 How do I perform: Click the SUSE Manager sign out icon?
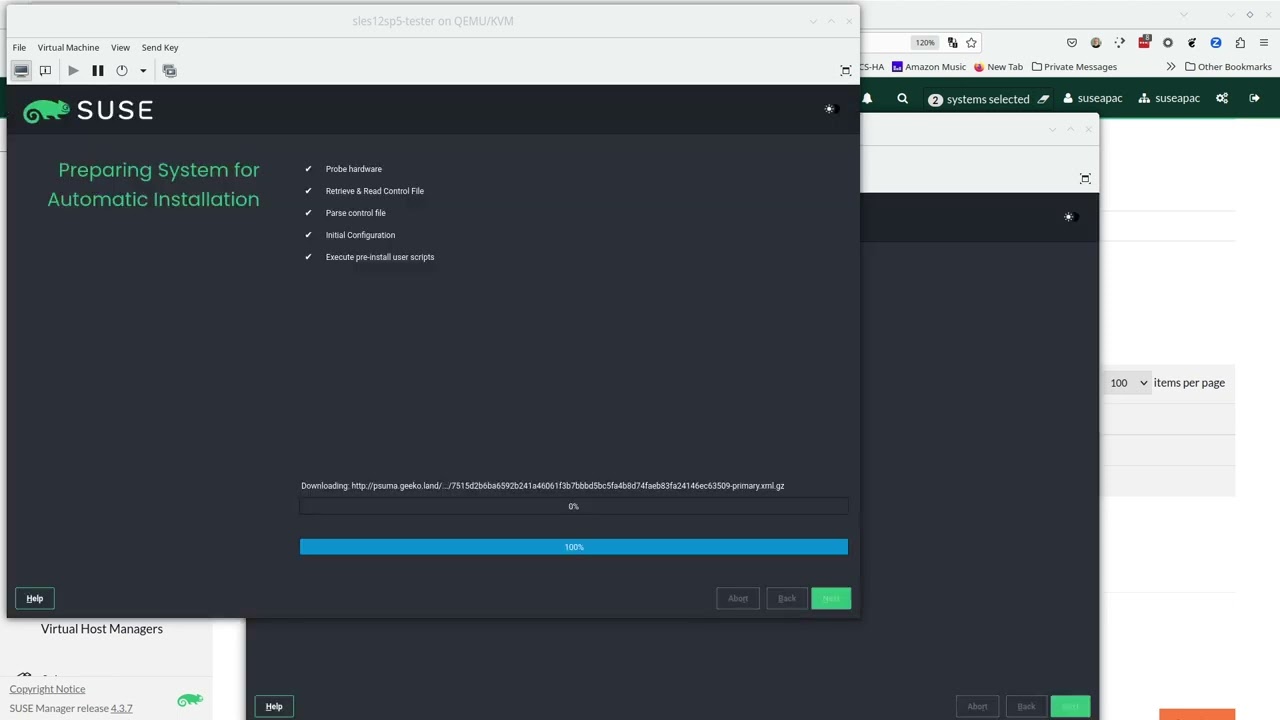coord(1255,98)
